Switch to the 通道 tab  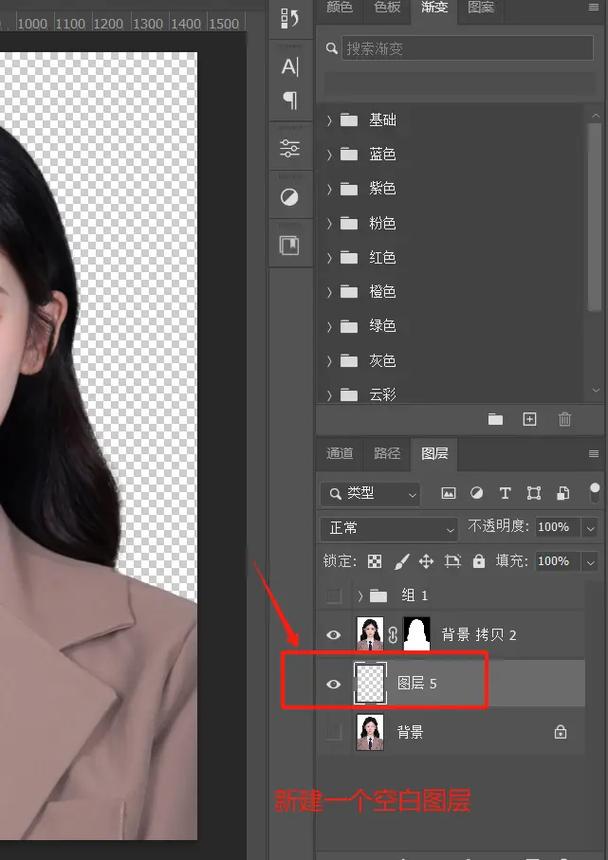point(340,453)
